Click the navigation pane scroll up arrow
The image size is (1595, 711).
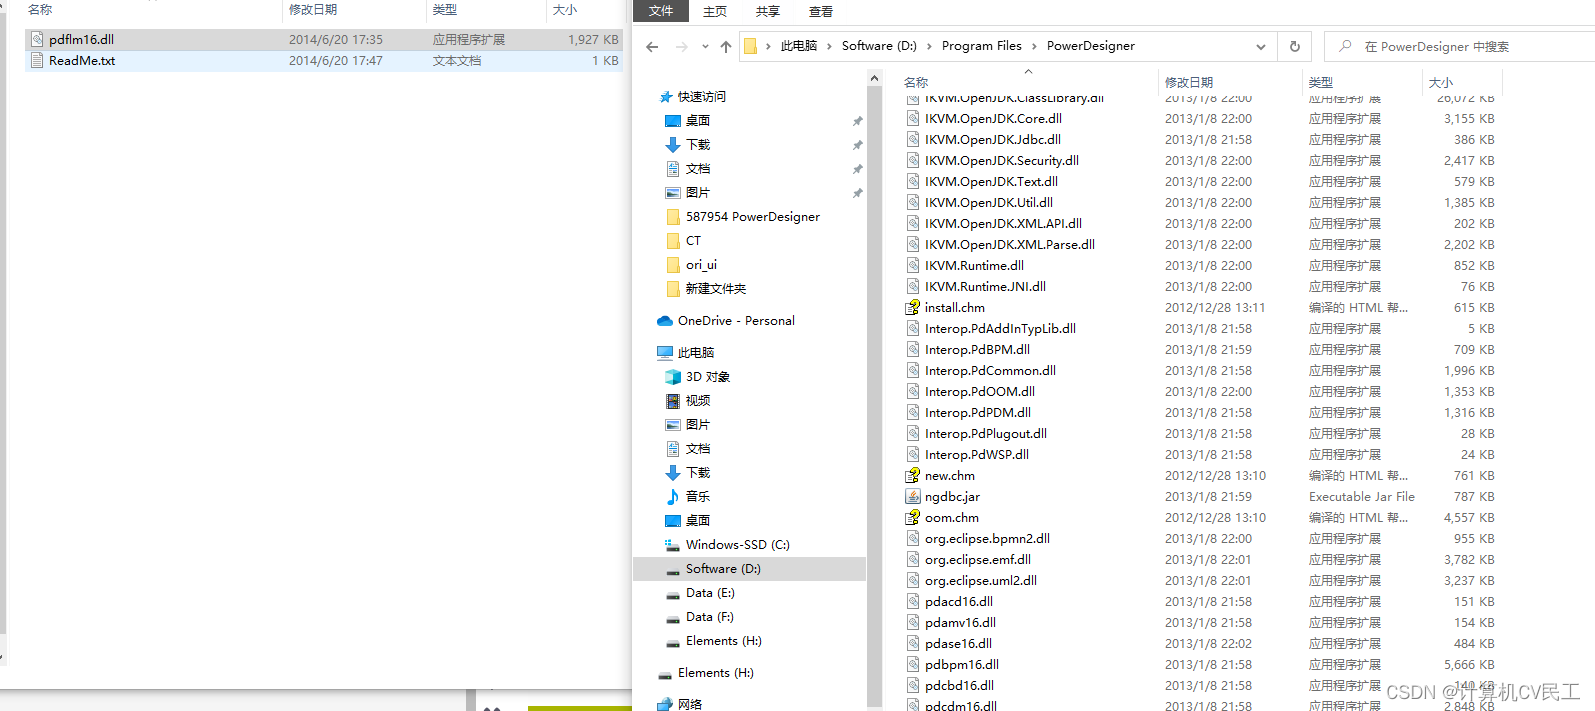click(x=875, y=79)
